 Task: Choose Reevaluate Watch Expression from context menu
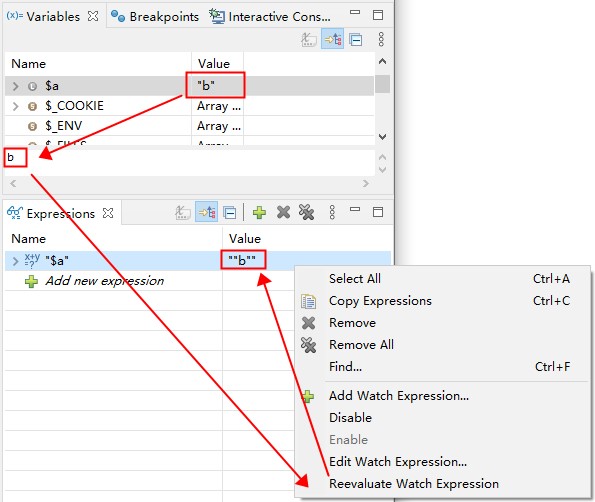tap(414, 484)
